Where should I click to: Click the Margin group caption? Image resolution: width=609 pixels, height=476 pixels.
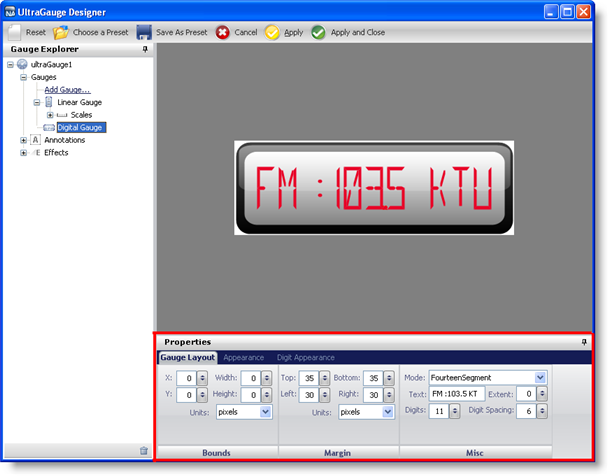click(x=338, y=453)
